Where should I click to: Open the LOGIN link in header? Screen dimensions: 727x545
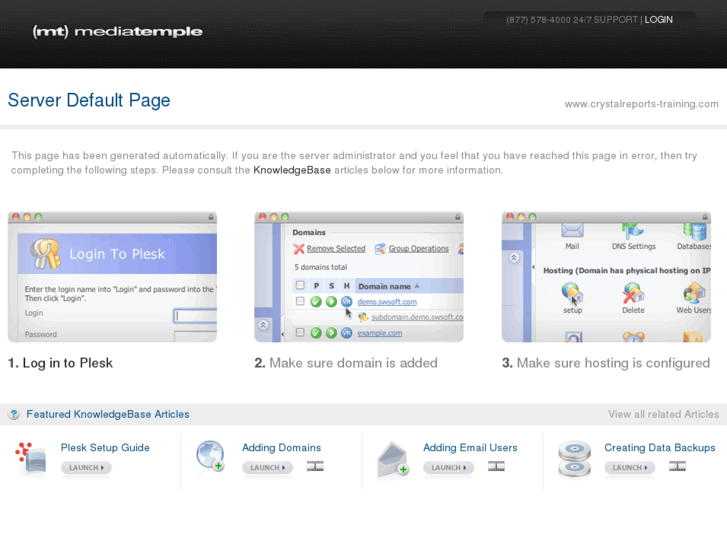(x=658, y=19)
